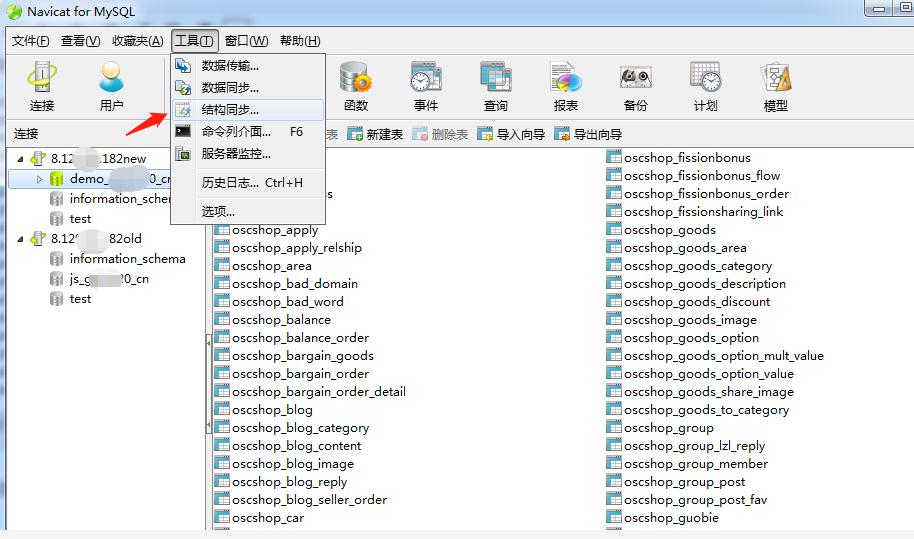The image size is (914, 539).
Task: Click the oscshop_balance table icon
Action: [x=222, y=320]
